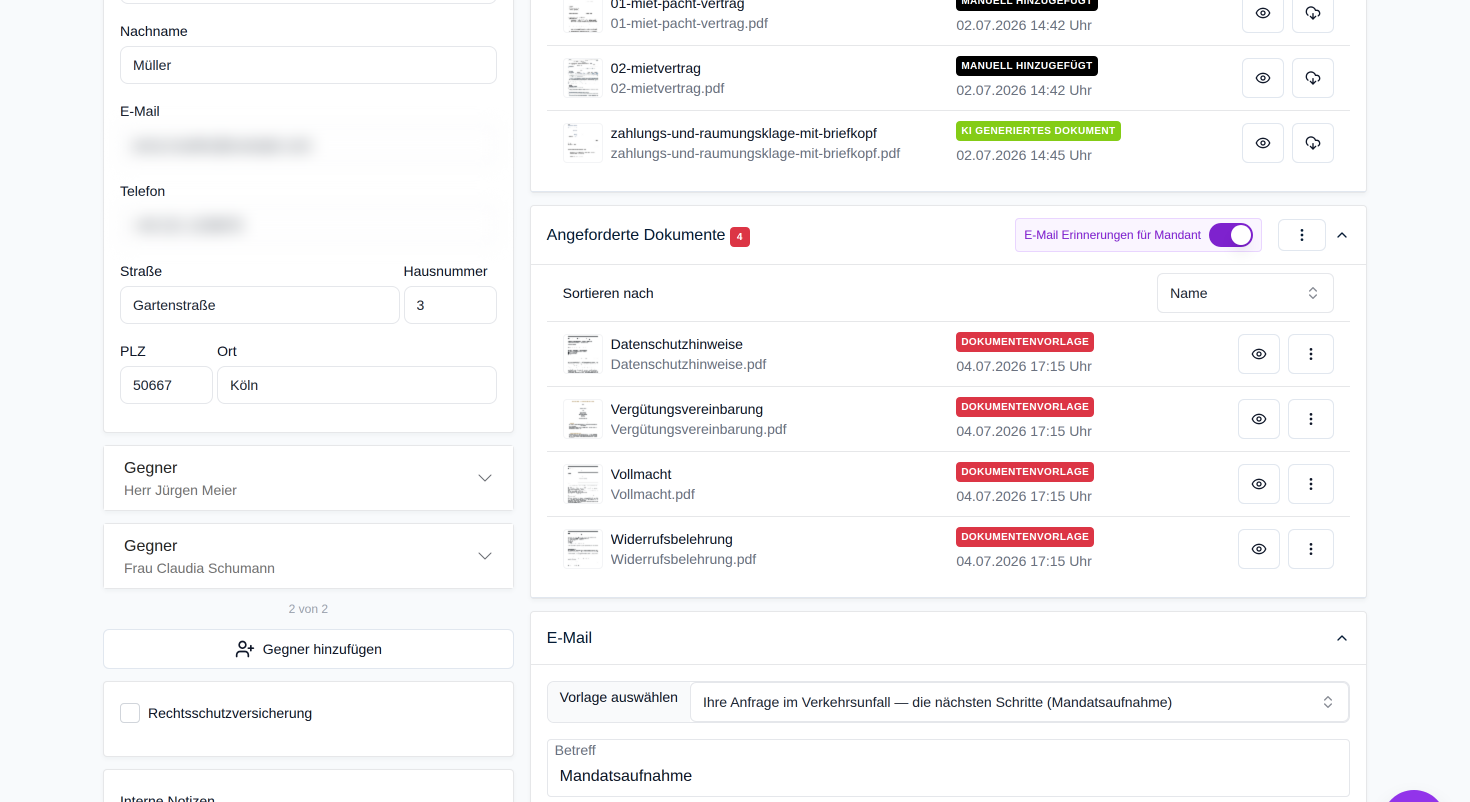
Task: Click the file name Vollmacht.pdf
Action: pos(653,494)
